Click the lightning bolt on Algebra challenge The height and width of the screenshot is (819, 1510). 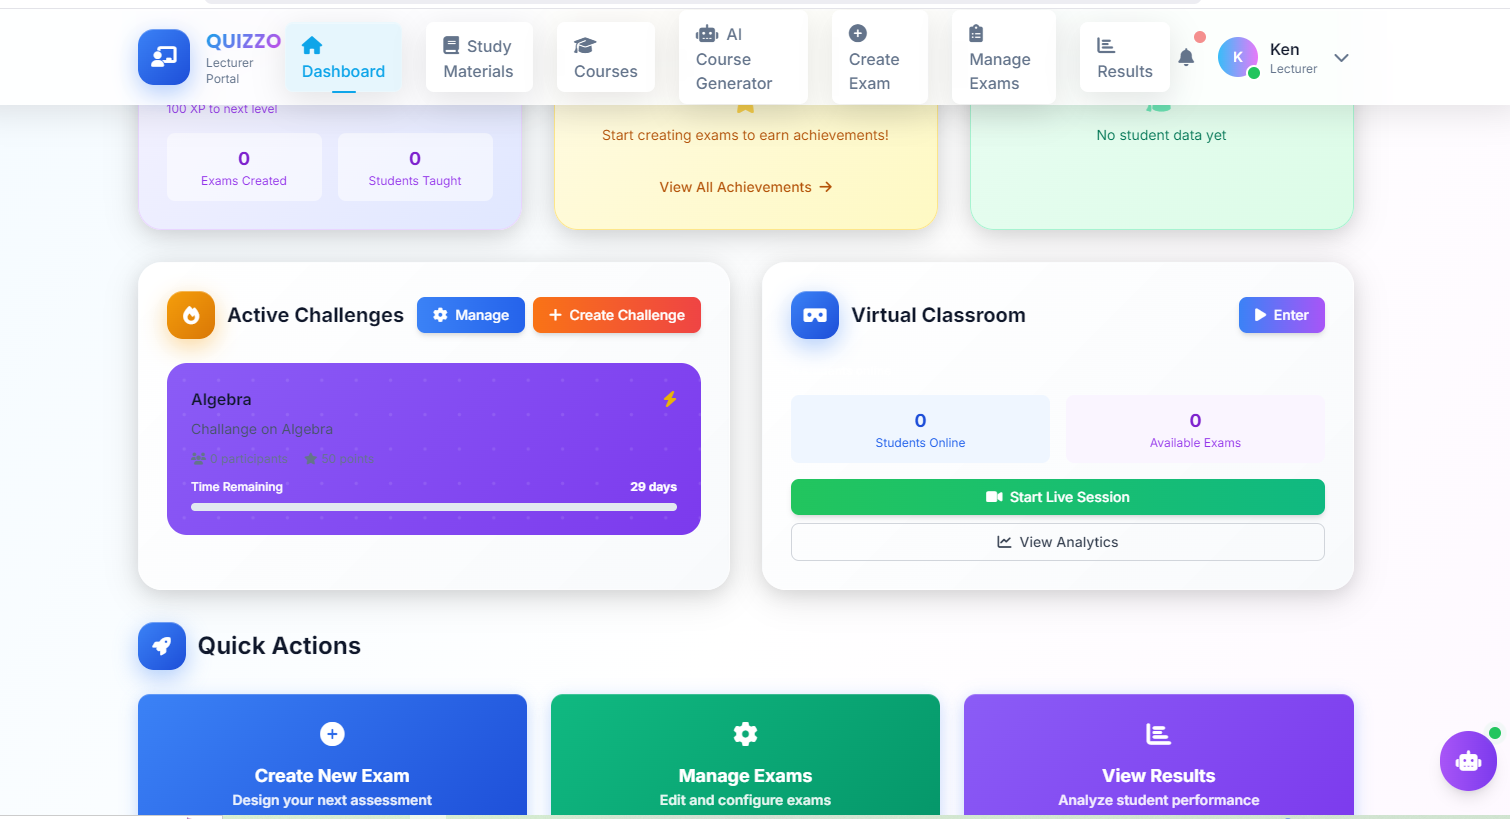670,399
